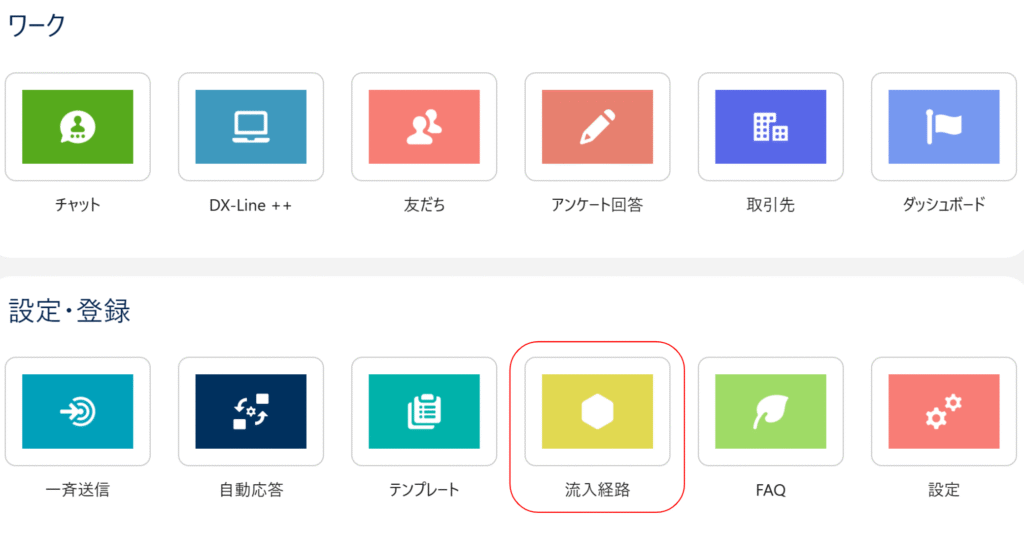
Task: Open the 取引先 building icon
Action: [770, 127]
